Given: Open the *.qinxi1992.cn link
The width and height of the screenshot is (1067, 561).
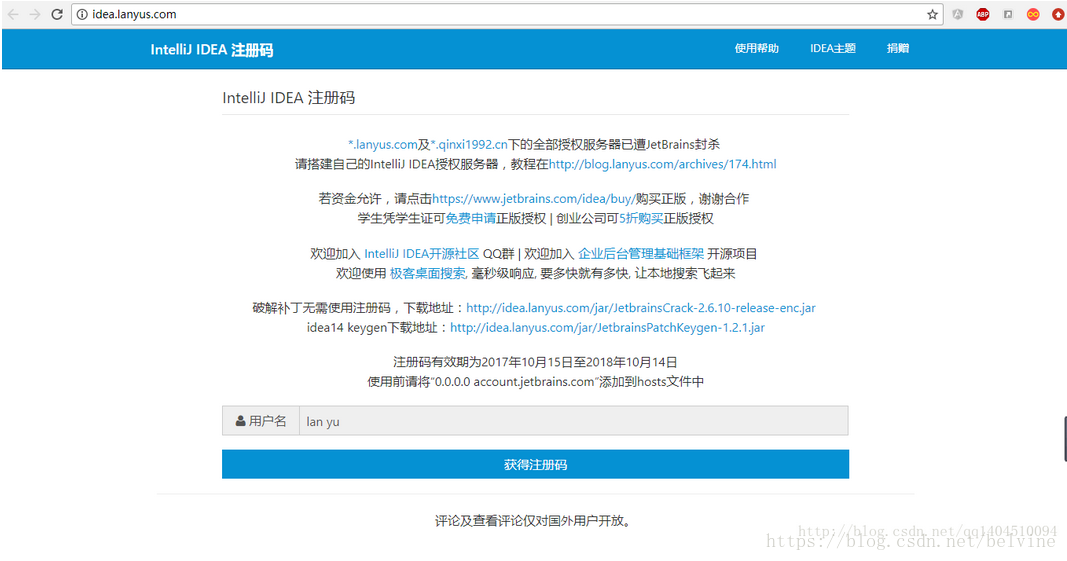Looking at the screenshot, I should click(469, 144).
